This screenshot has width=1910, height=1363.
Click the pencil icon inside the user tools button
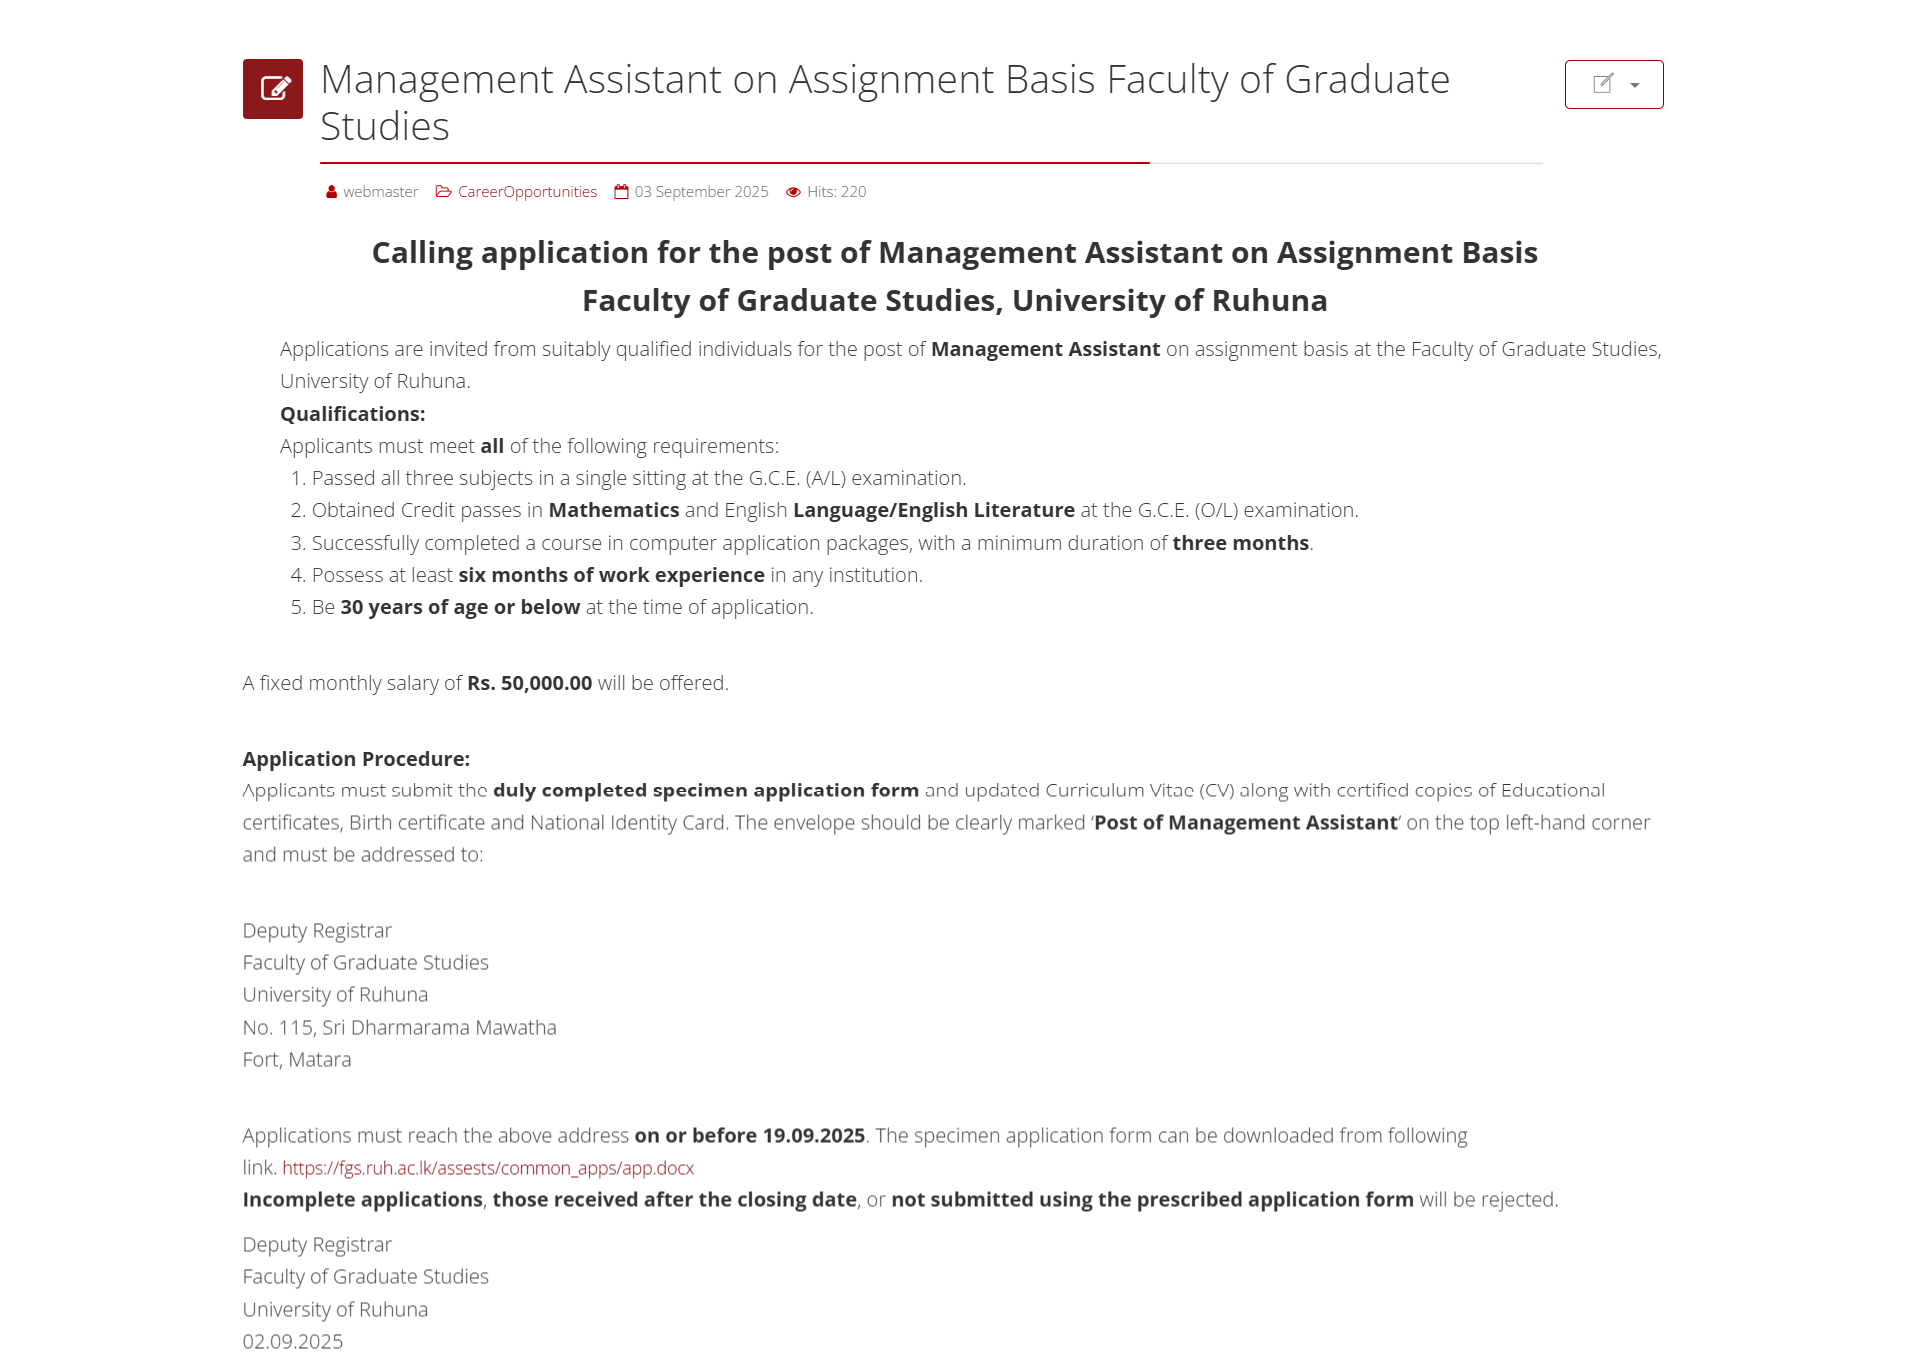[1602, 83]
